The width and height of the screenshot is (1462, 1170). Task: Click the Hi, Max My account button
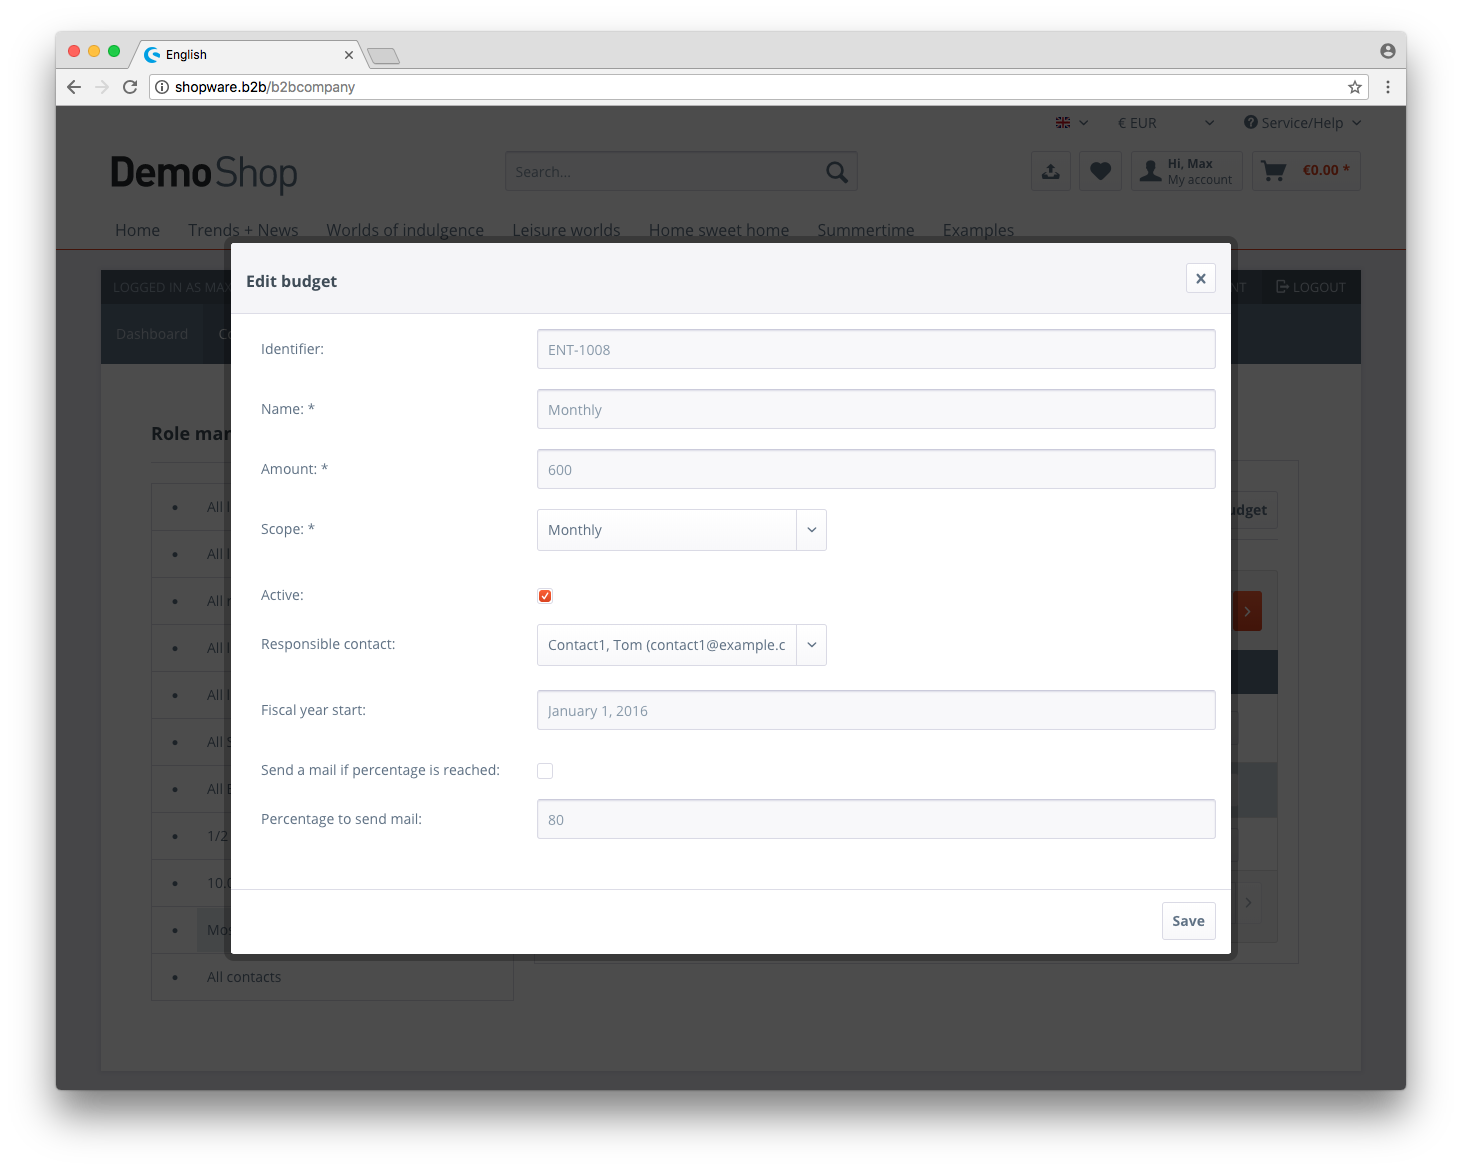[x=1187, y=171]
